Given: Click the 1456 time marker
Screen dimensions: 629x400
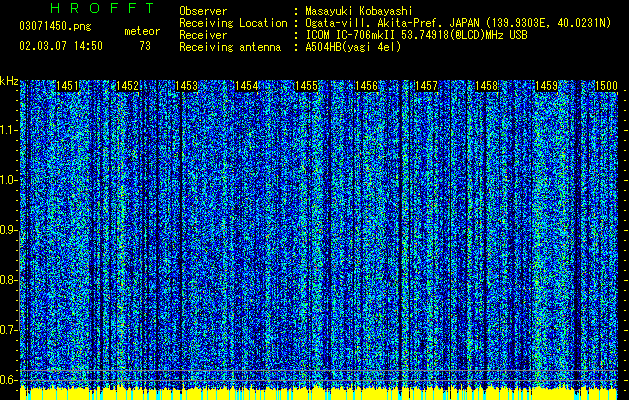Looking at the screenshot, I should pos(366,86).
